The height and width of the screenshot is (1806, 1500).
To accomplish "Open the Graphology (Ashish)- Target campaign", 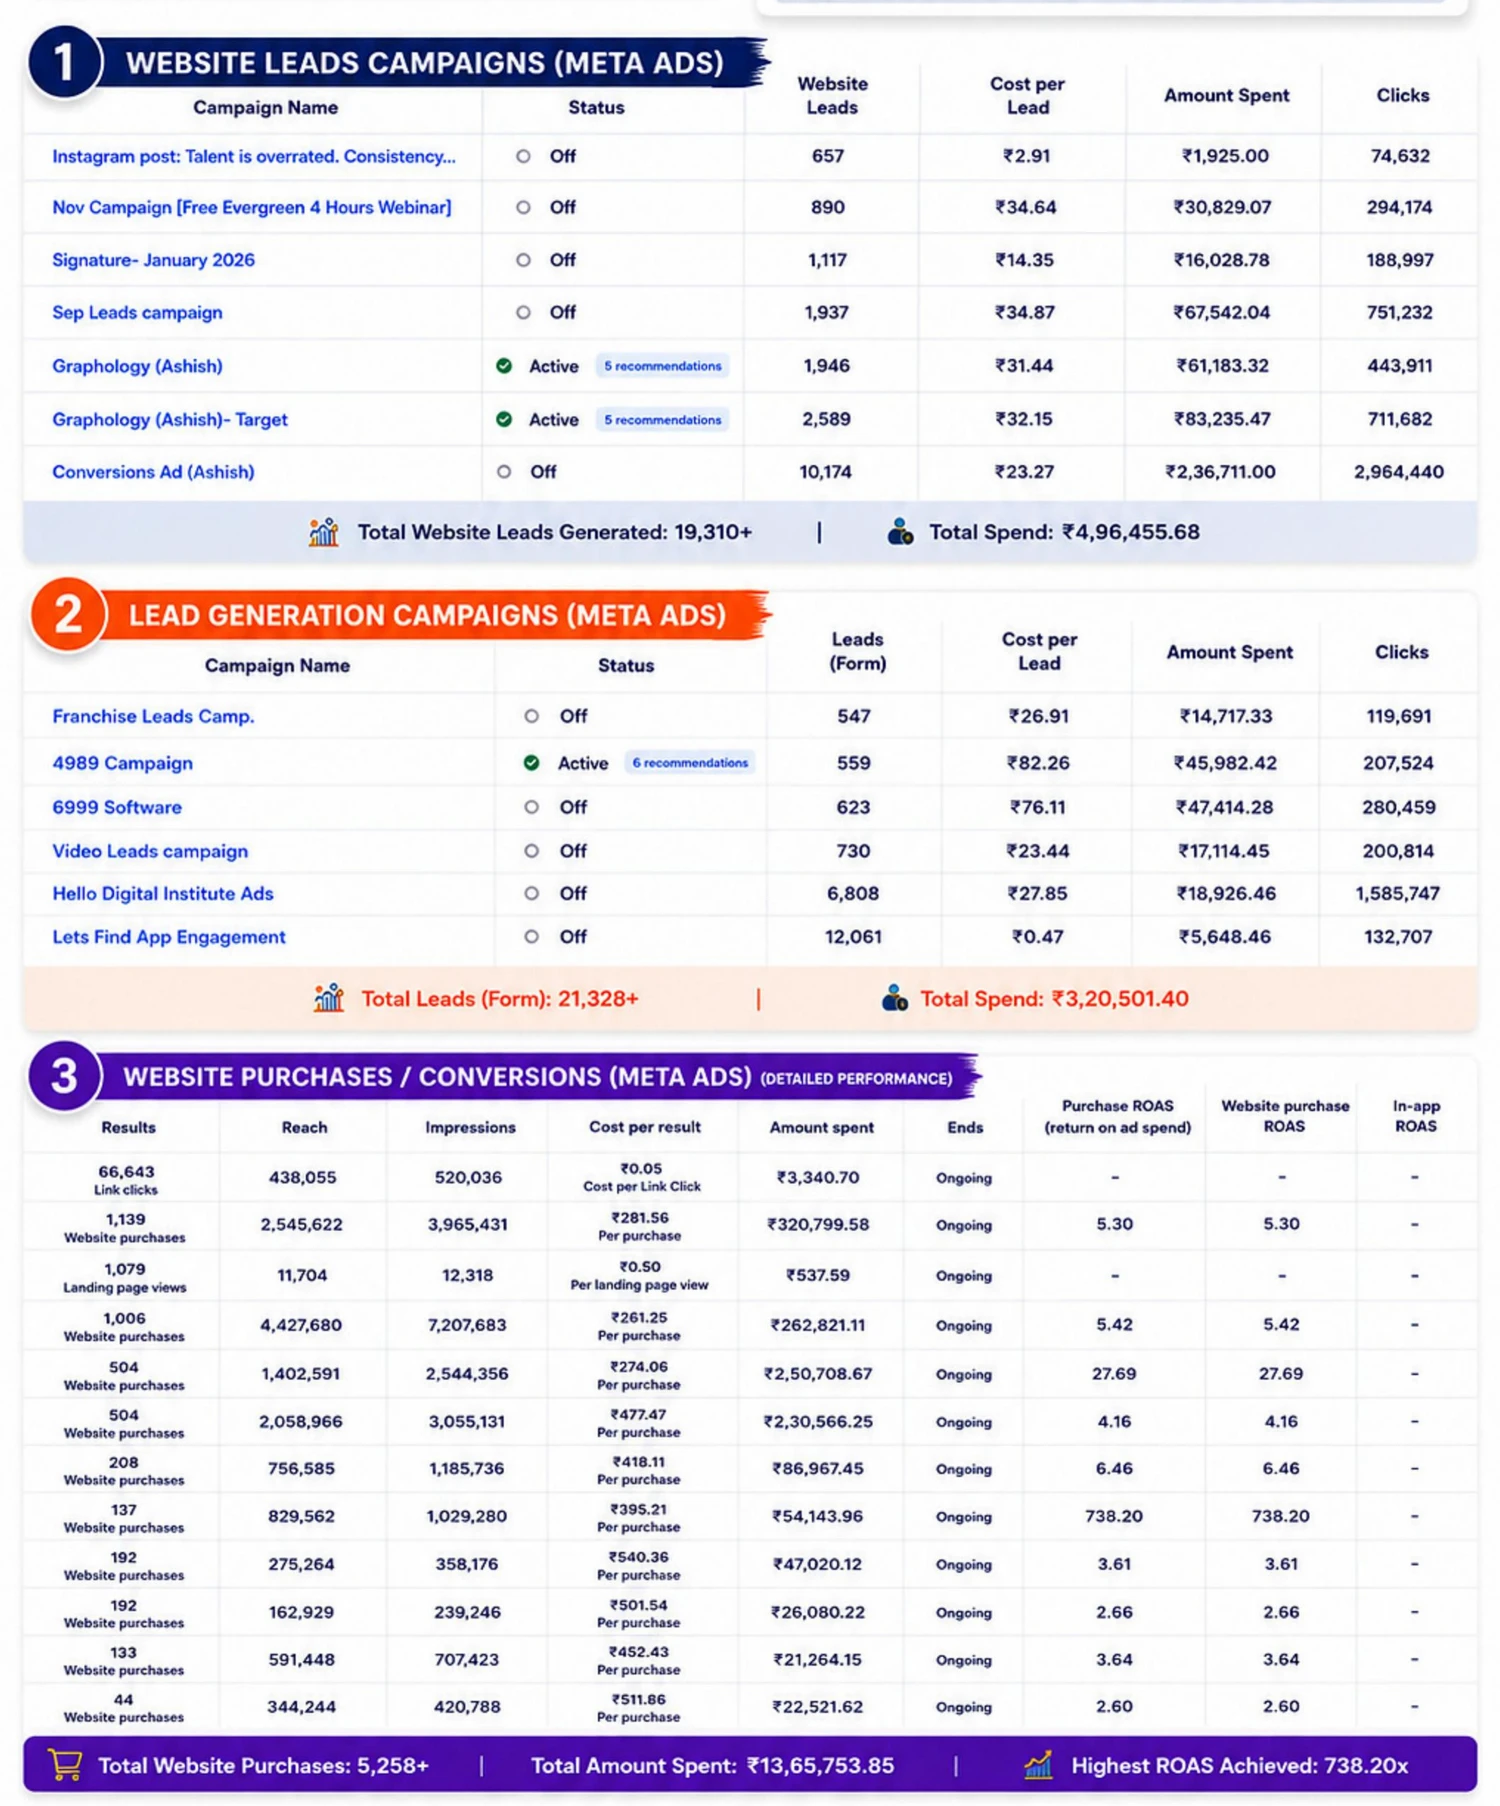I will click(170, 419).
